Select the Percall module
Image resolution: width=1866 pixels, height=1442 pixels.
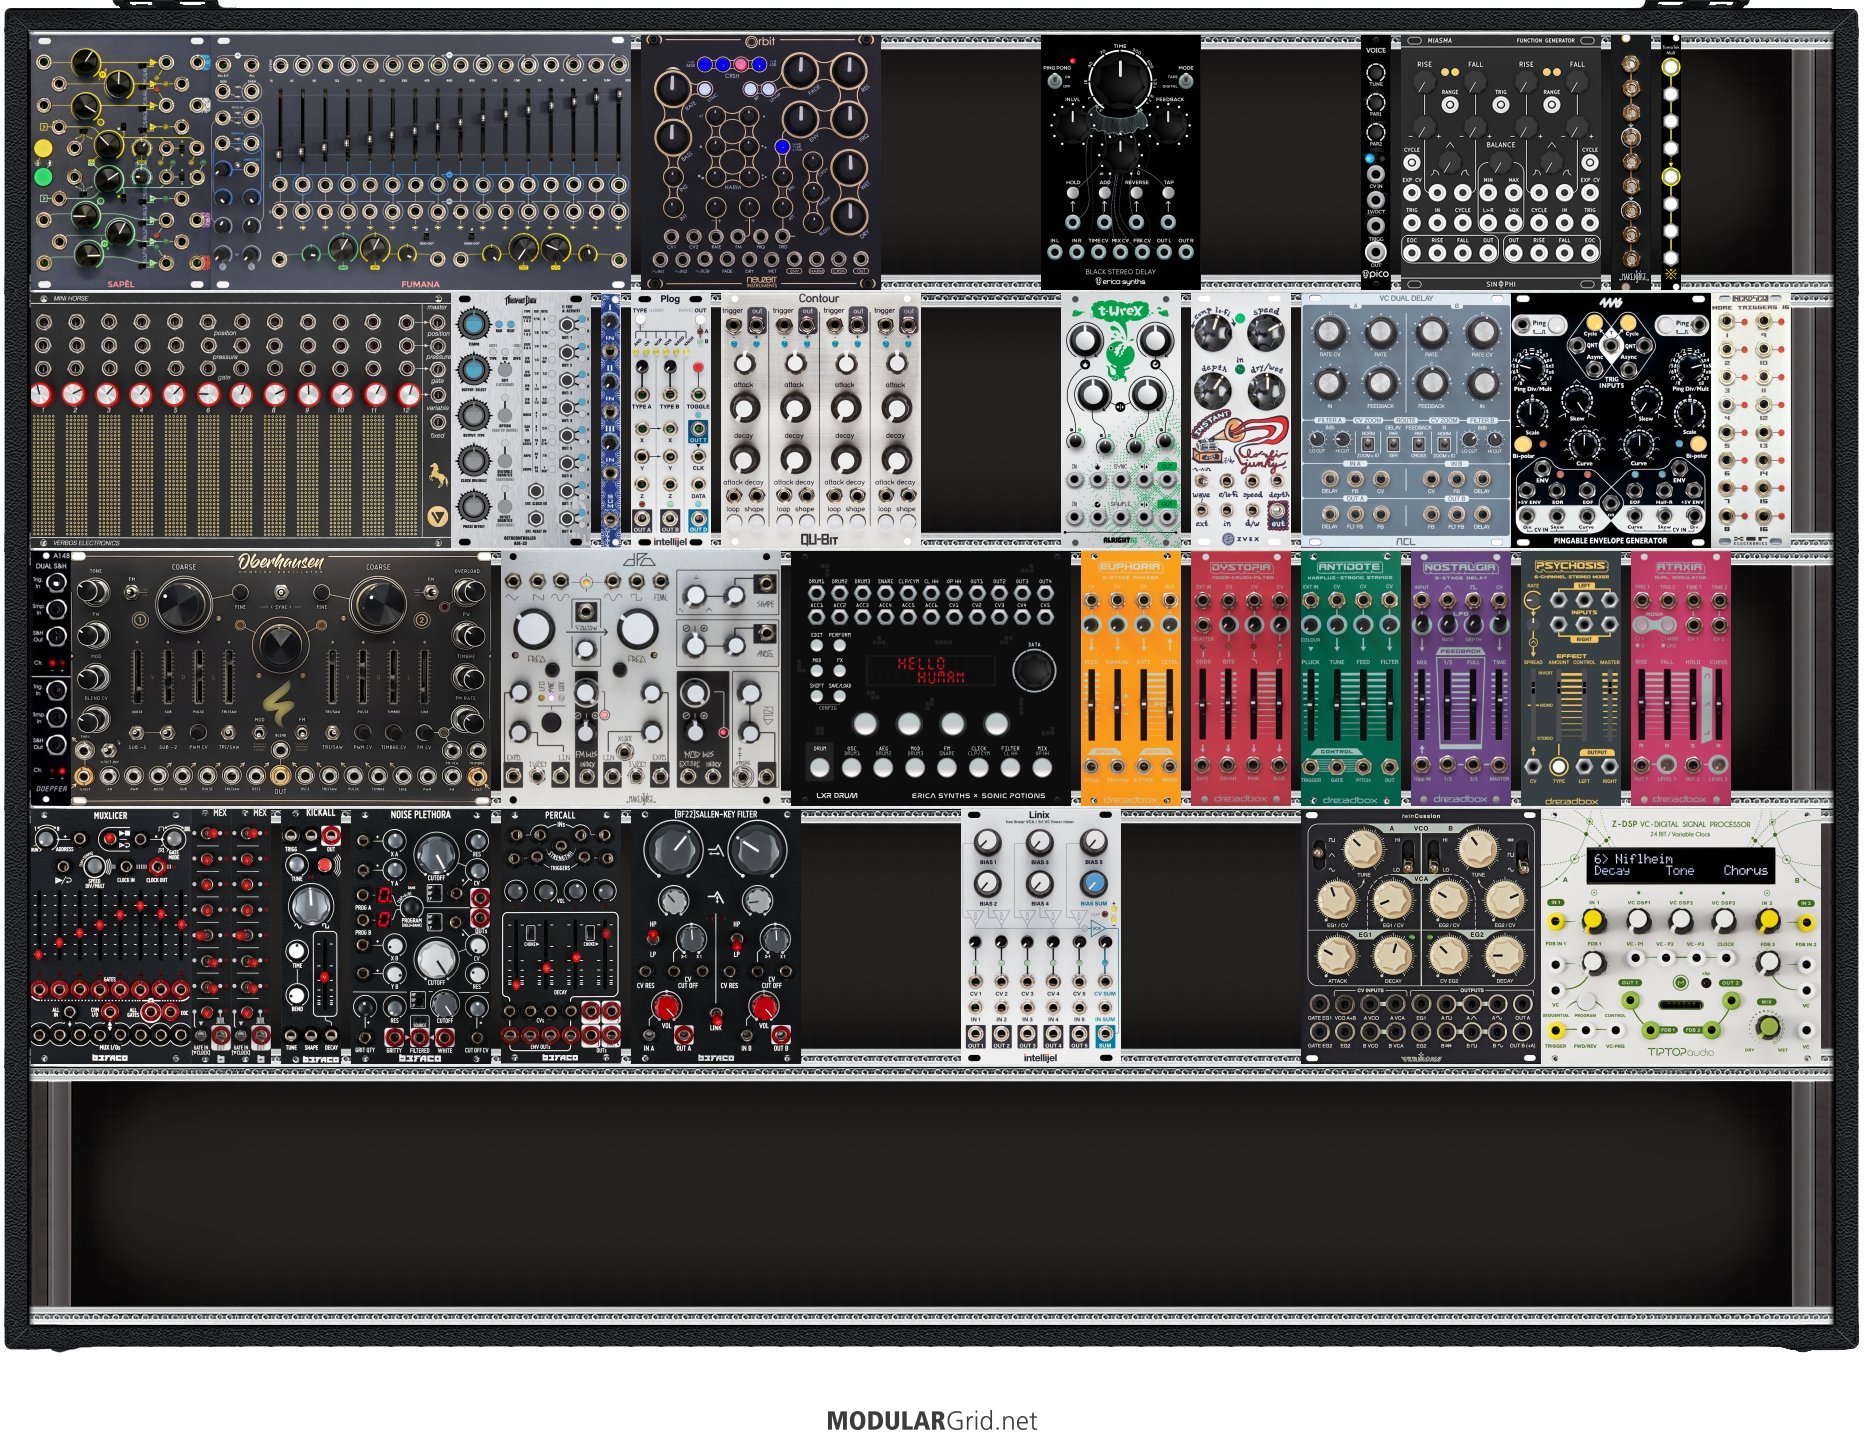(561, 936)
